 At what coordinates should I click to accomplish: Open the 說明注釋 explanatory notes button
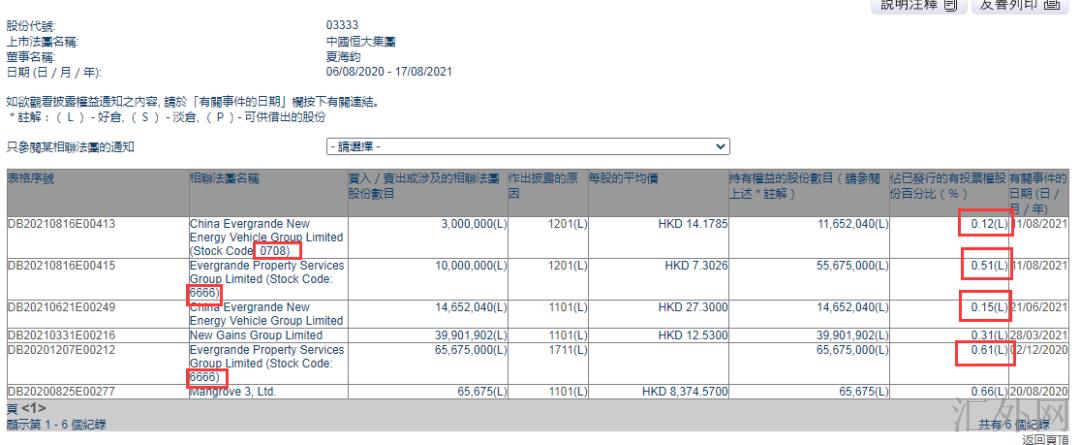[920, 6]
